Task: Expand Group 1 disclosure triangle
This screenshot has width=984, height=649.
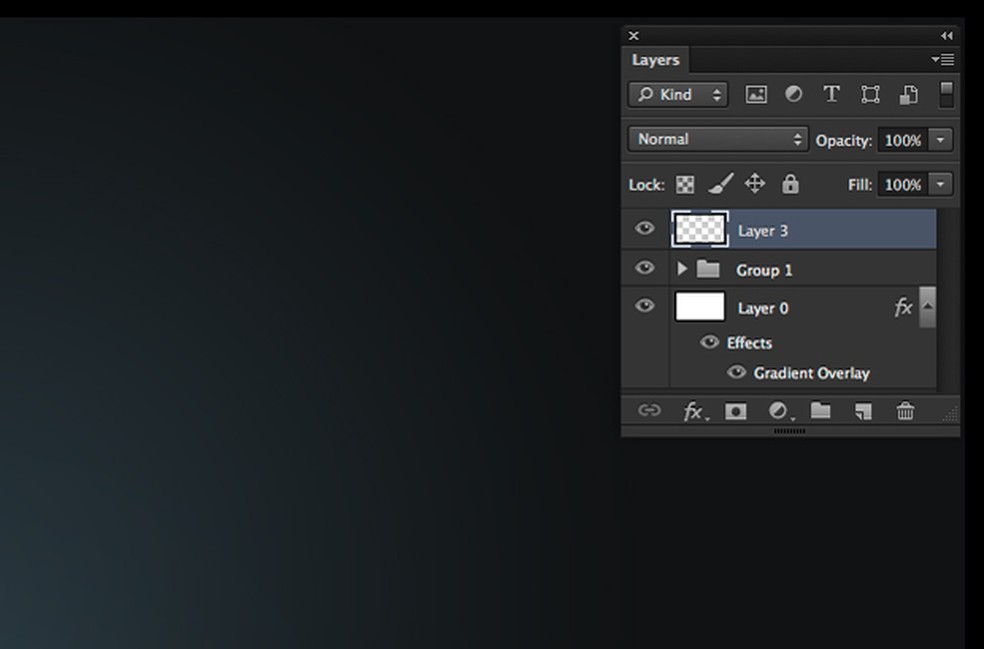Action: tap(682, 269)
